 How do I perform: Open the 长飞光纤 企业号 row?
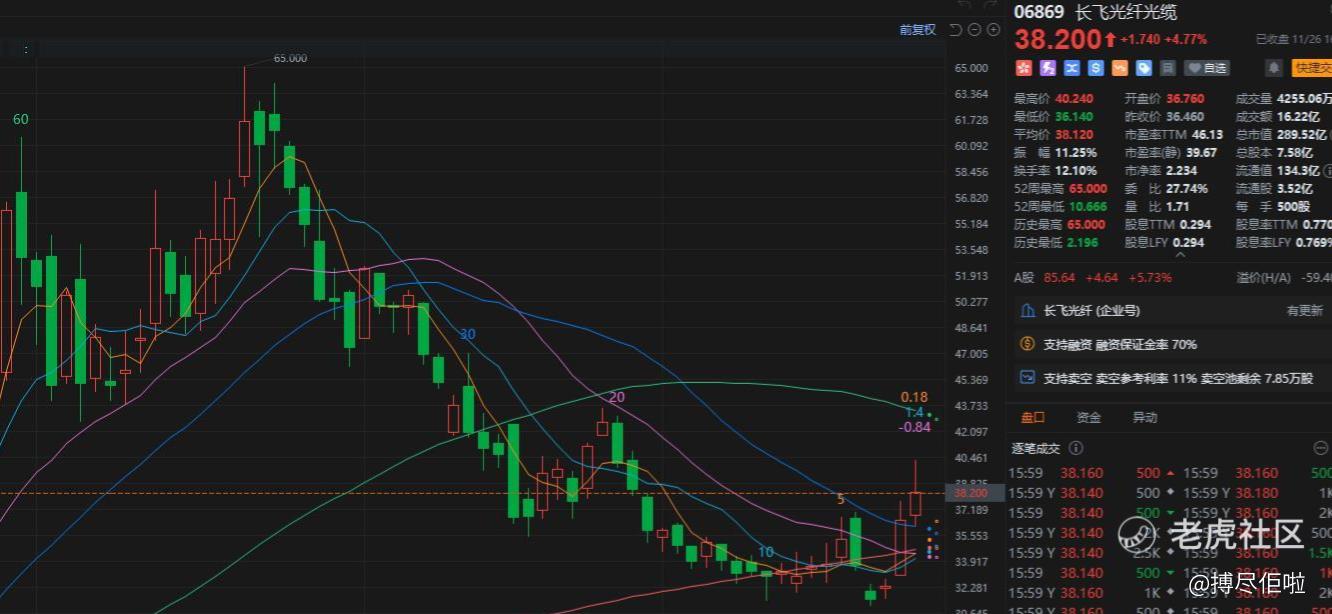1172,311
